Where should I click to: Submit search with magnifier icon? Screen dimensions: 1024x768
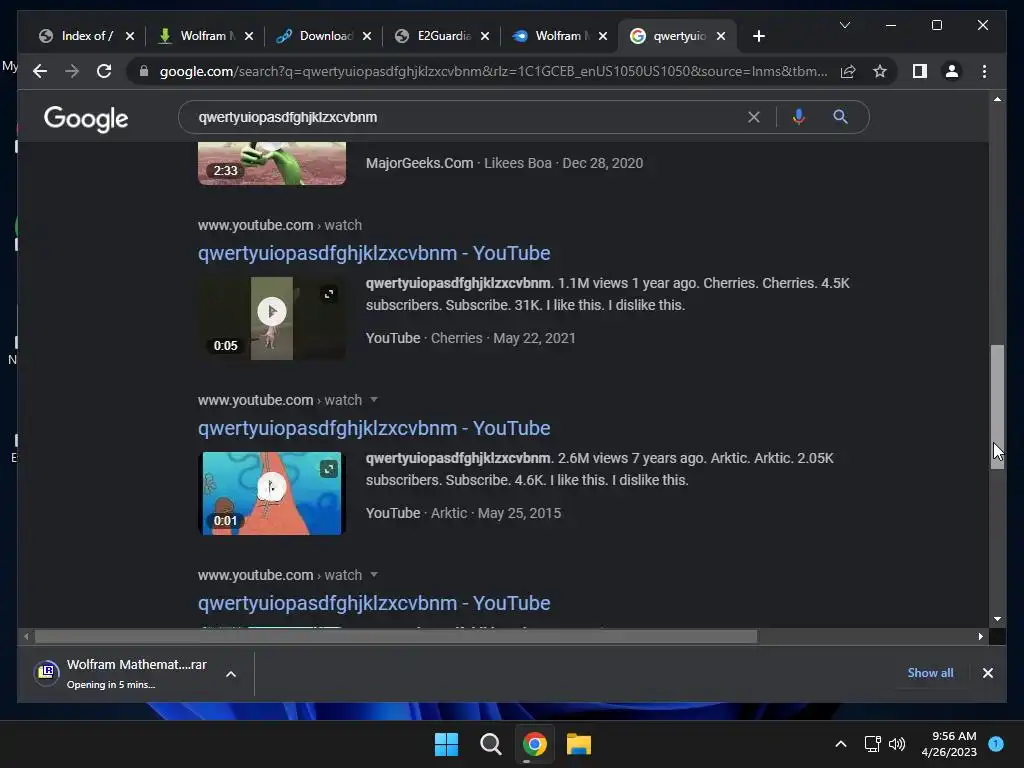pyautogui.click(x=840, y=117)
